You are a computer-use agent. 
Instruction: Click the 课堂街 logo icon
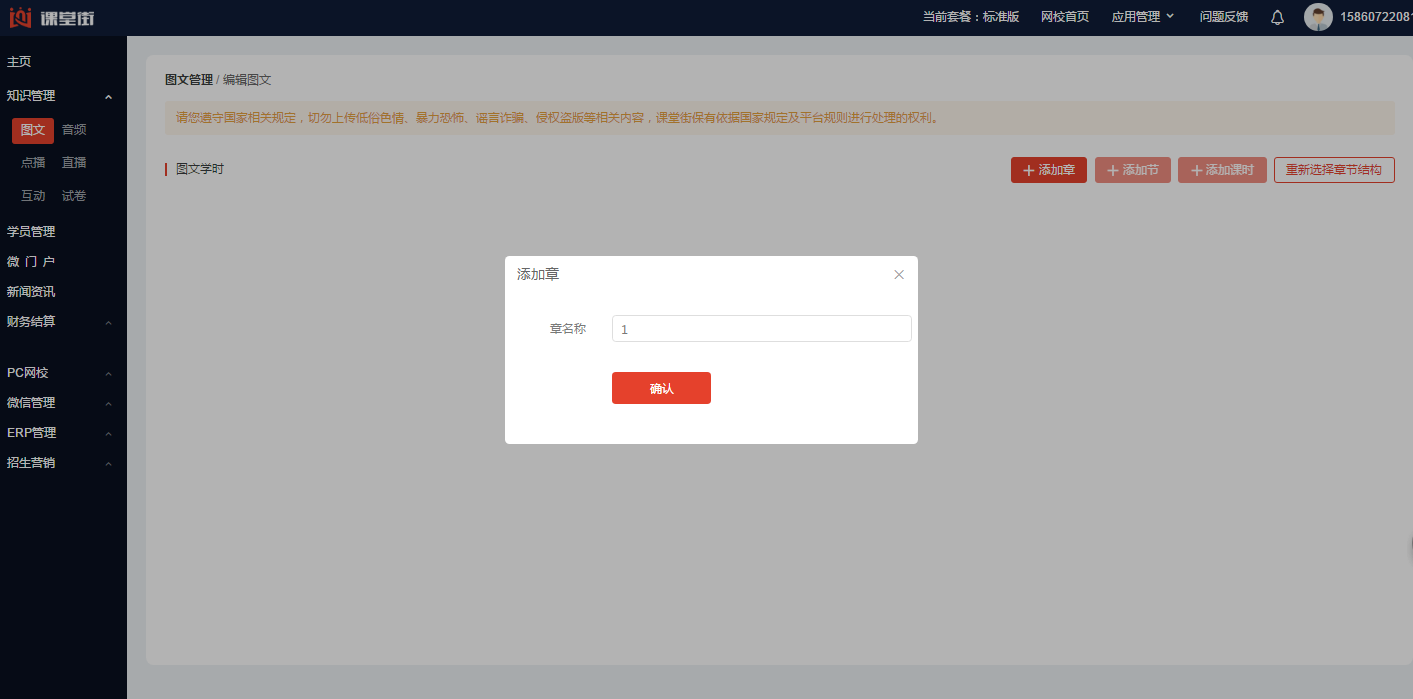(x=20, y=17)
